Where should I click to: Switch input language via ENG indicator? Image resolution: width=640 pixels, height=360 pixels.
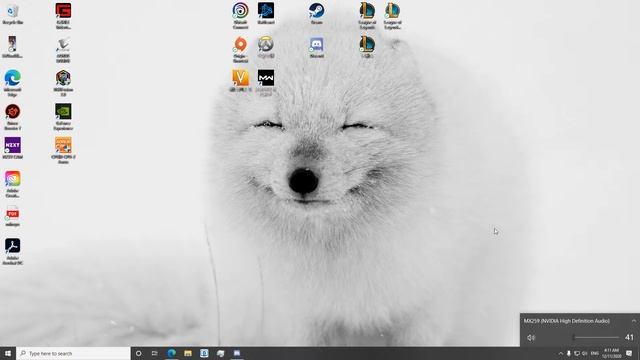pyautogui.click(x=595, y=353)
